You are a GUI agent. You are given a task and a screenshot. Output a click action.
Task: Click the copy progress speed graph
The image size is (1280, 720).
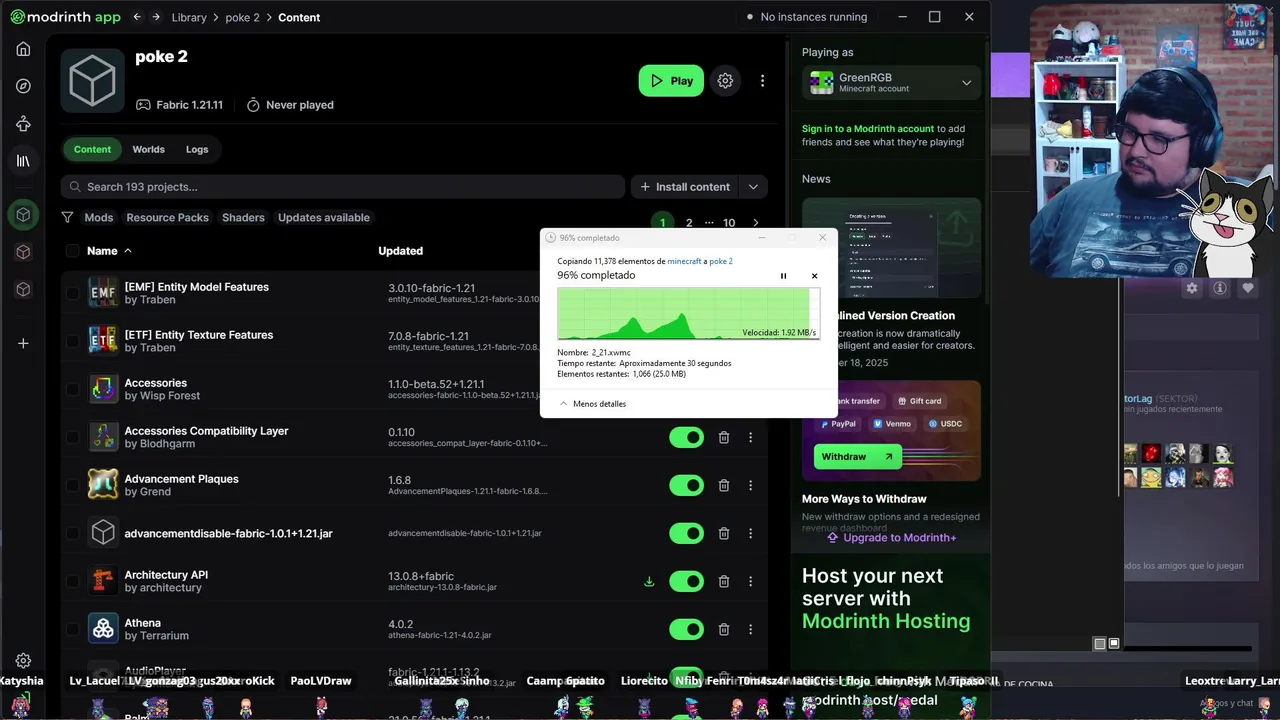click(x=688, y=313)
